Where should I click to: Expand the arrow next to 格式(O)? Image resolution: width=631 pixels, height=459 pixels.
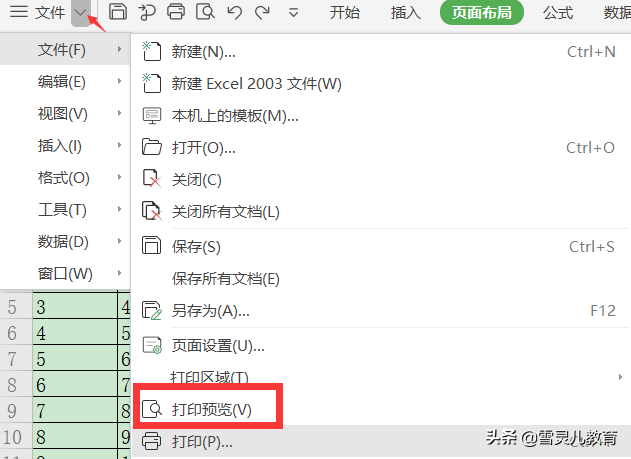[120, 177]
